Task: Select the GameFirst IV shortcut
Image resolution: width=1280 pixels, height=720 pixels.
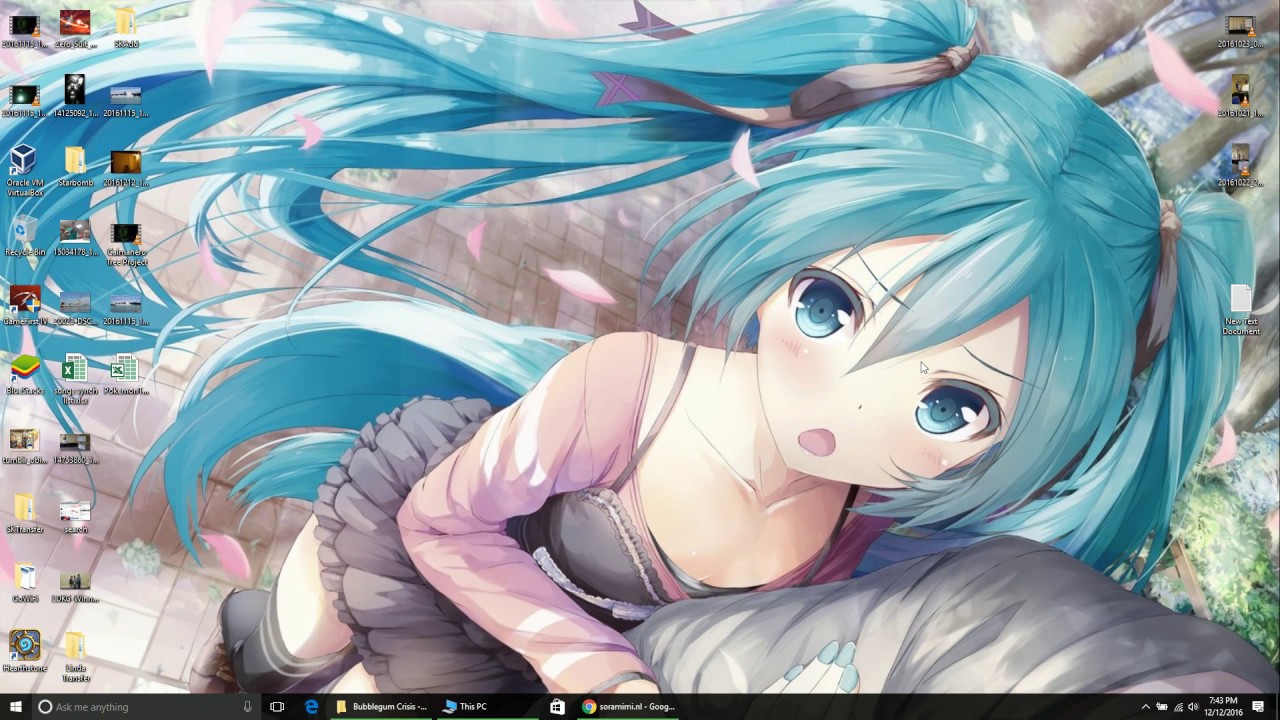Action: point(24,308)
